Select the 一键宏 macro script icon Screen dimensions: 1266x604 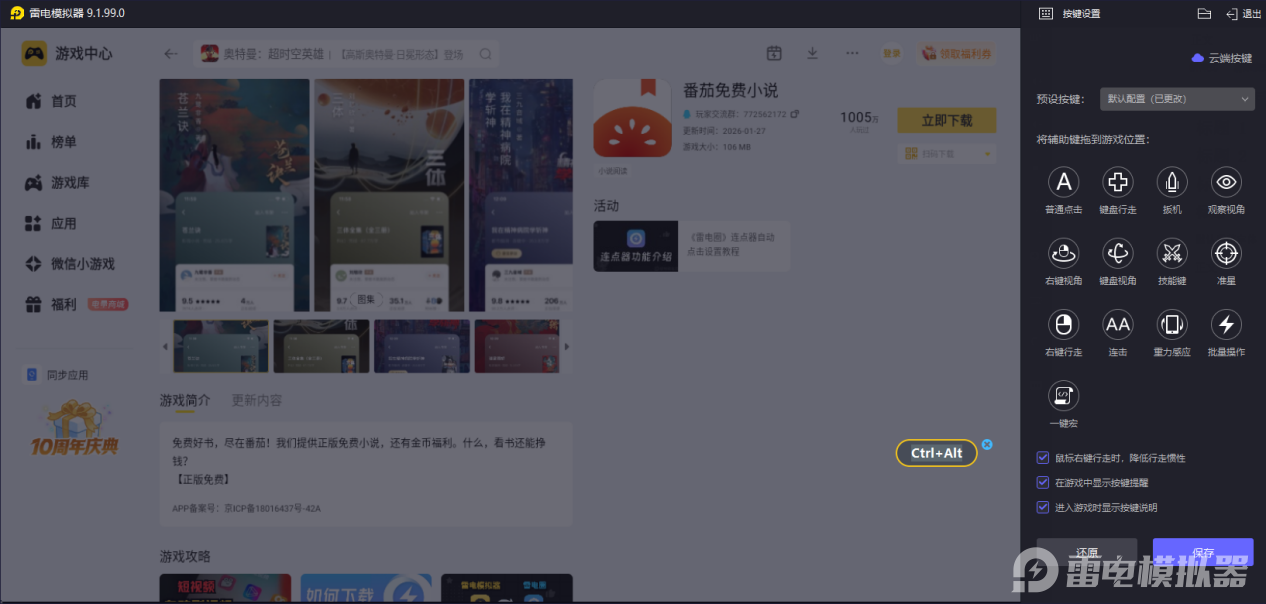[1064, 395]
